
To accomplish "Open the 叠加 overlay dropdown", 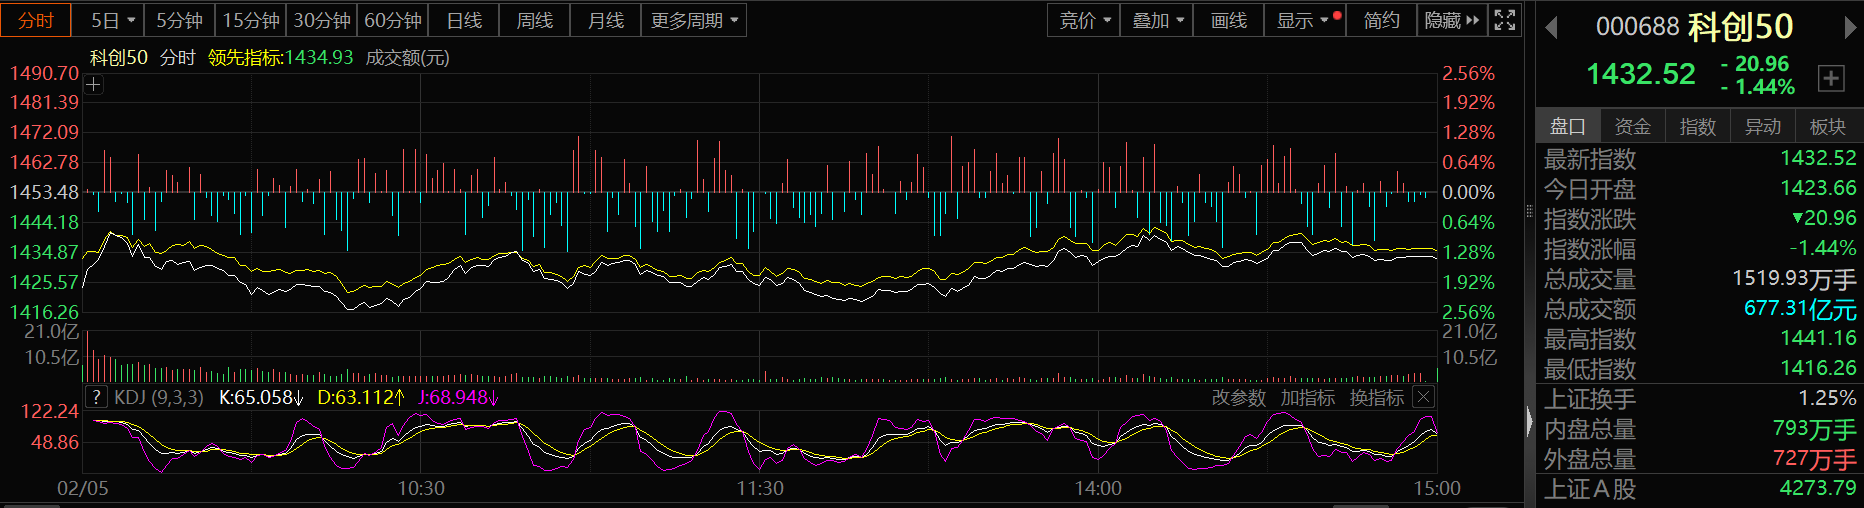I will click(x=1157, y=20).
